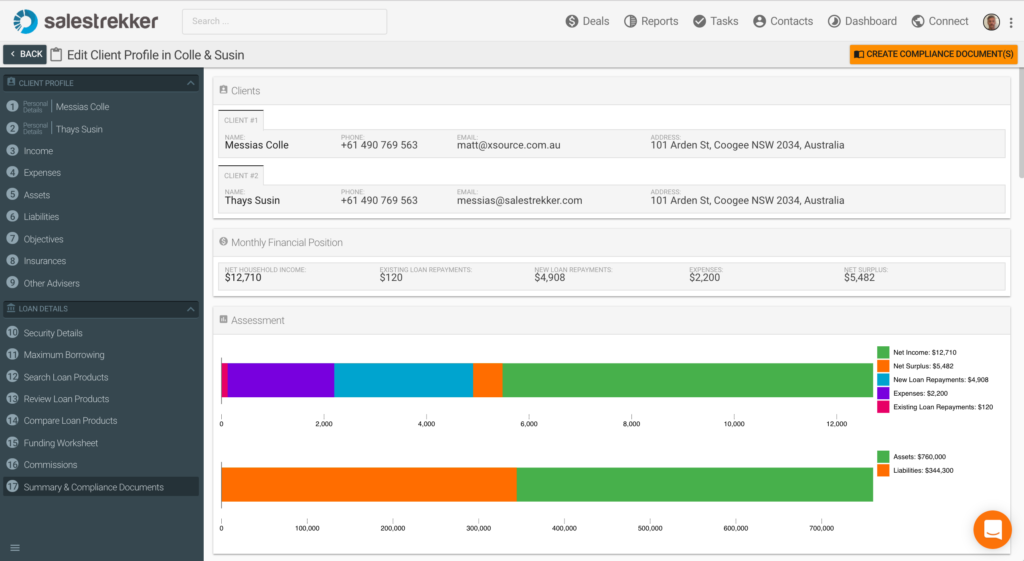Collapse the Loan Details section chevron
Viewport: 1024px width, 561px height.
point(191,309)
